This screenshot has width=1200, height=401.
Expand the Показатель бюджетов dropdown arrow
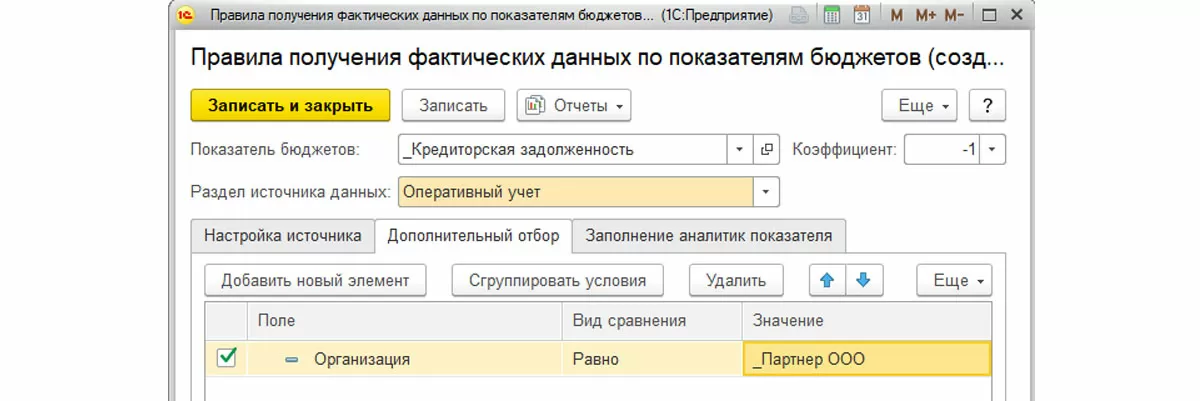coord(740,150)
